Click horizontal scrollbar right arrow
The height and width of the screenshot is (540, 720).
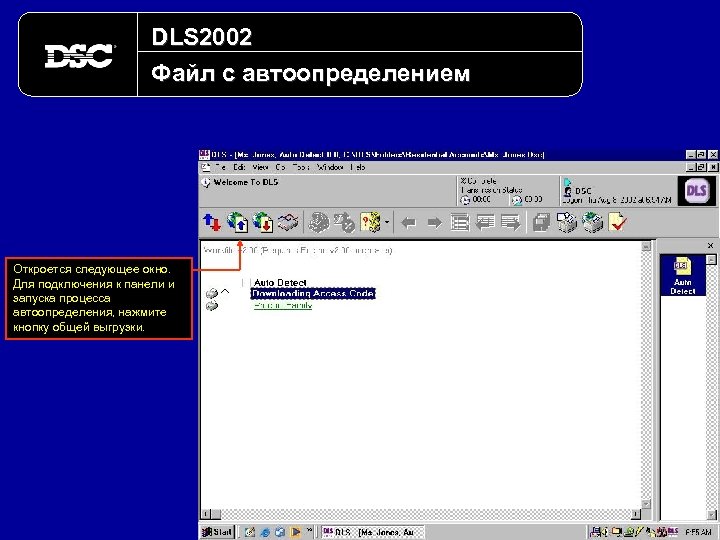pyautogui.click(x=636, y=514)
